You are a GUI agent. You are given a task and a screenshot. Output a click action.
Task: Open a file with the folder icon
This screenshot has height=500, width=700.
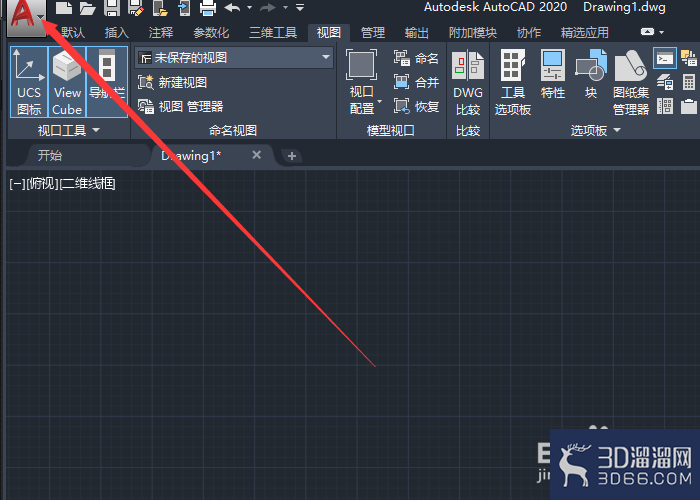pos(88,8)
